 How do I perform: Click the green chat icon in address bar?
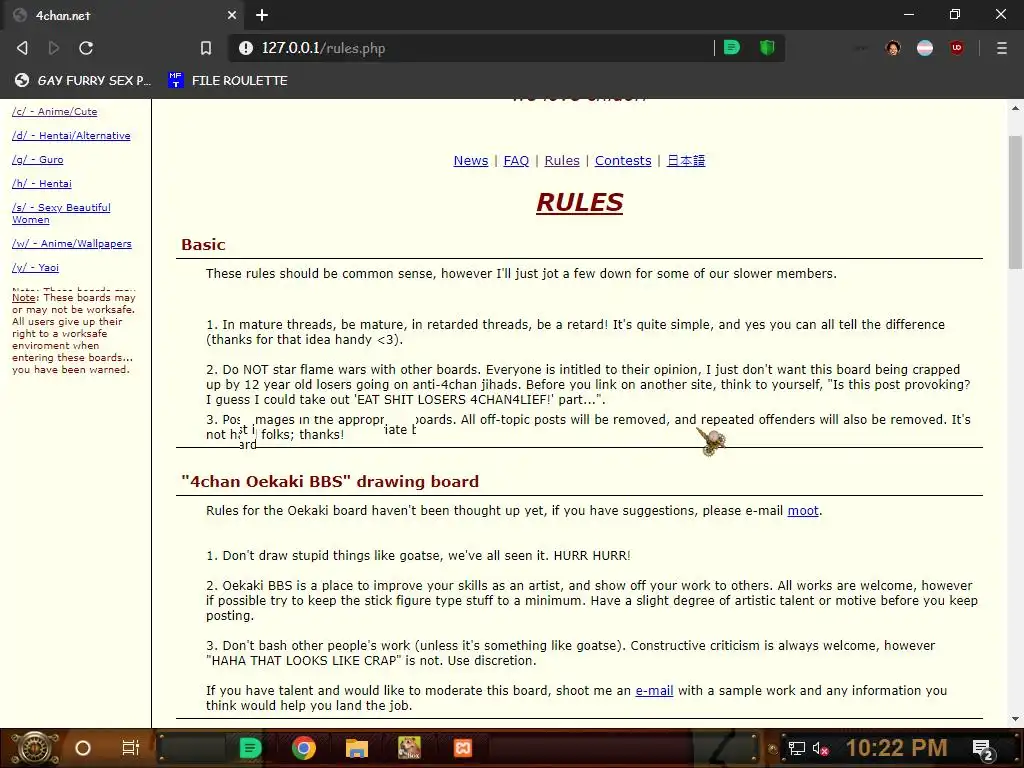732,48
